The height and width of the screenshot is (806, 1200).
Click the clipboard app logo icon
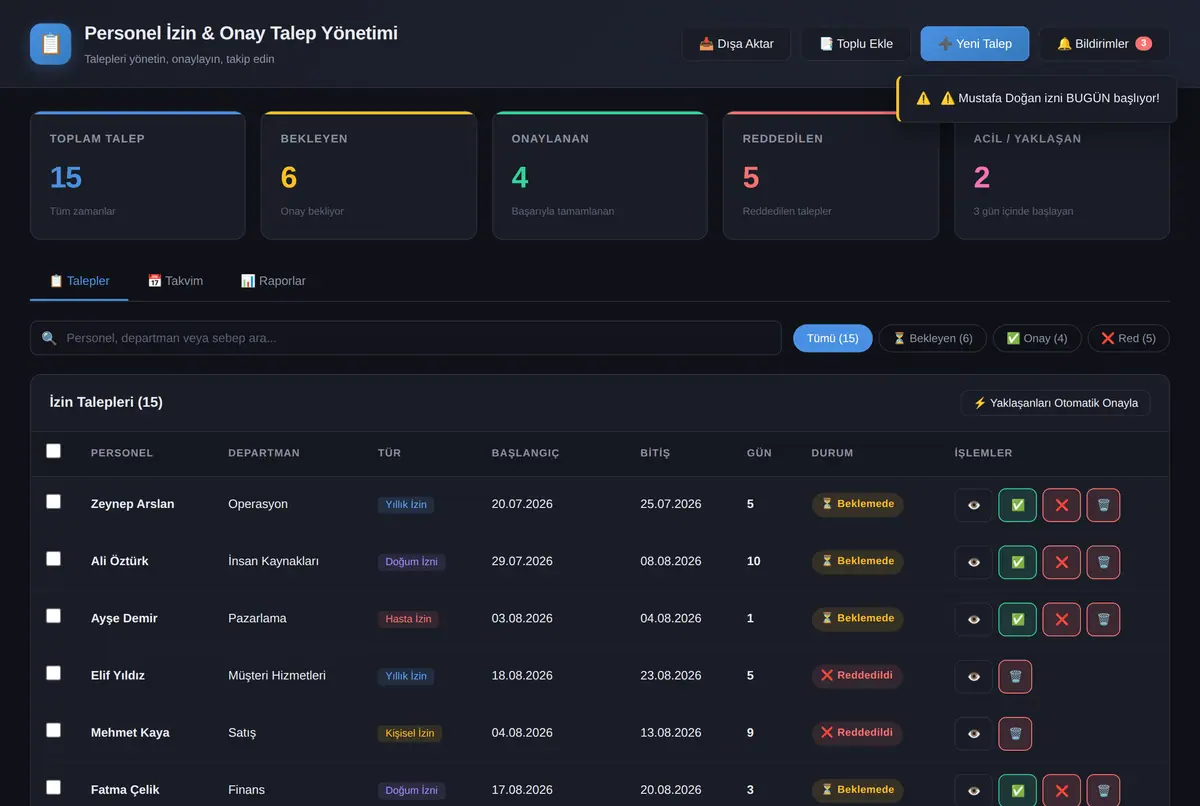51,44
